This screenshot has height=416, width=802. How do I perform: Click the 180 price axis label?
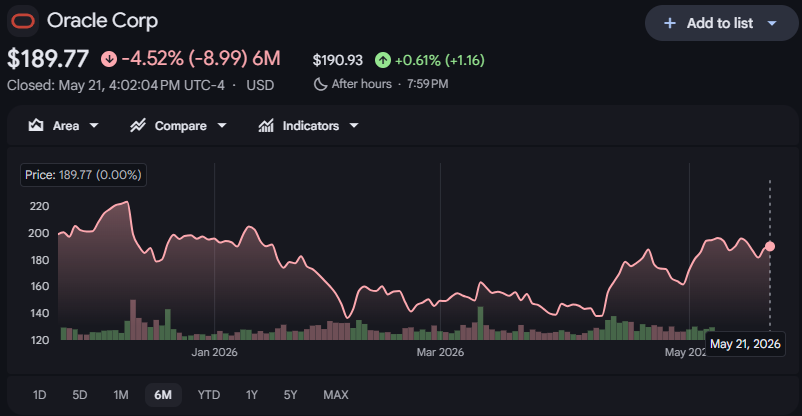[39, 260]
